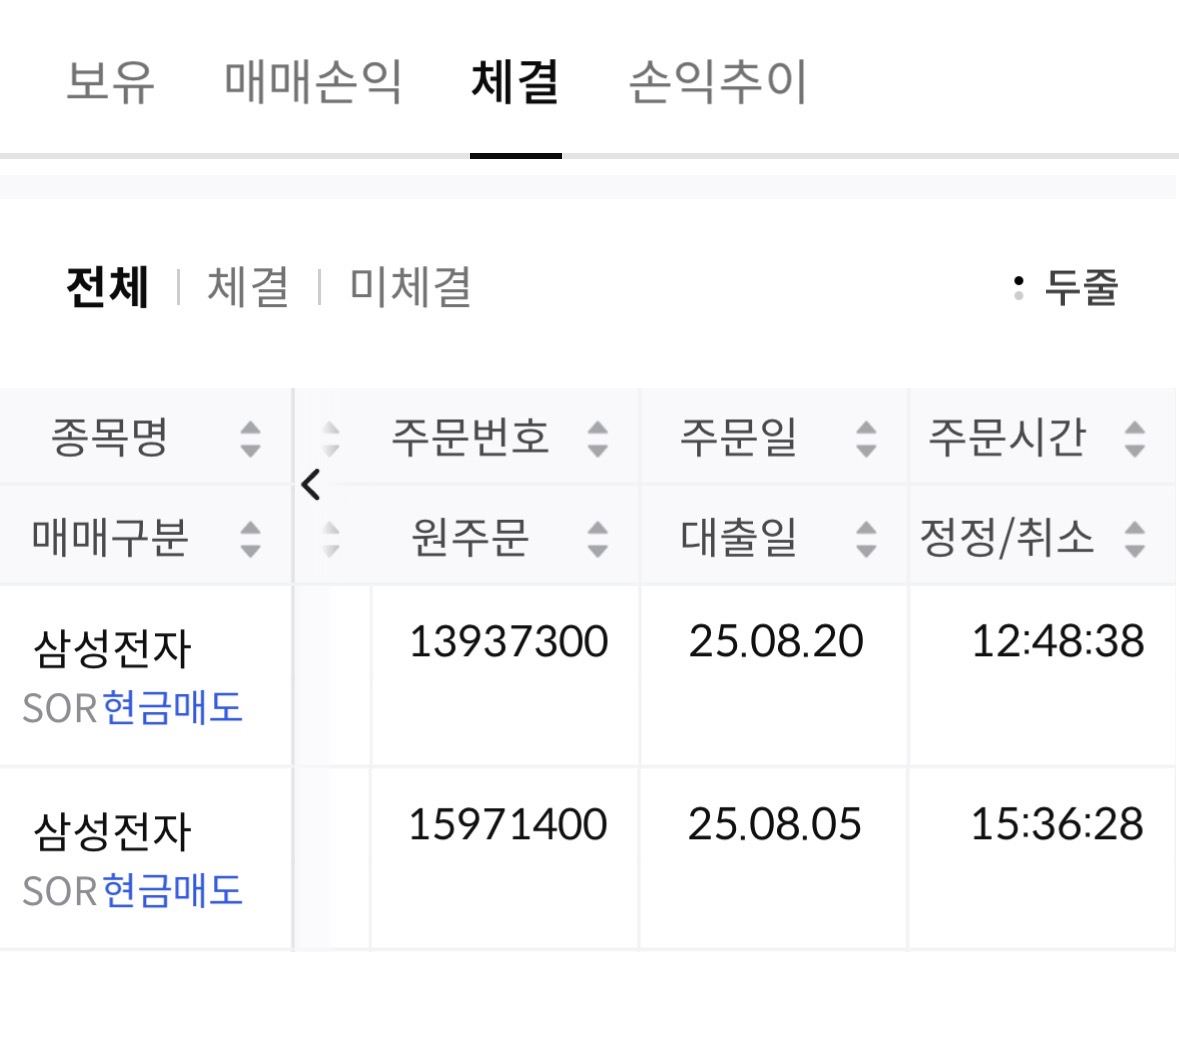
Task: Select the 전체 filter option
Action: [108, 288]
